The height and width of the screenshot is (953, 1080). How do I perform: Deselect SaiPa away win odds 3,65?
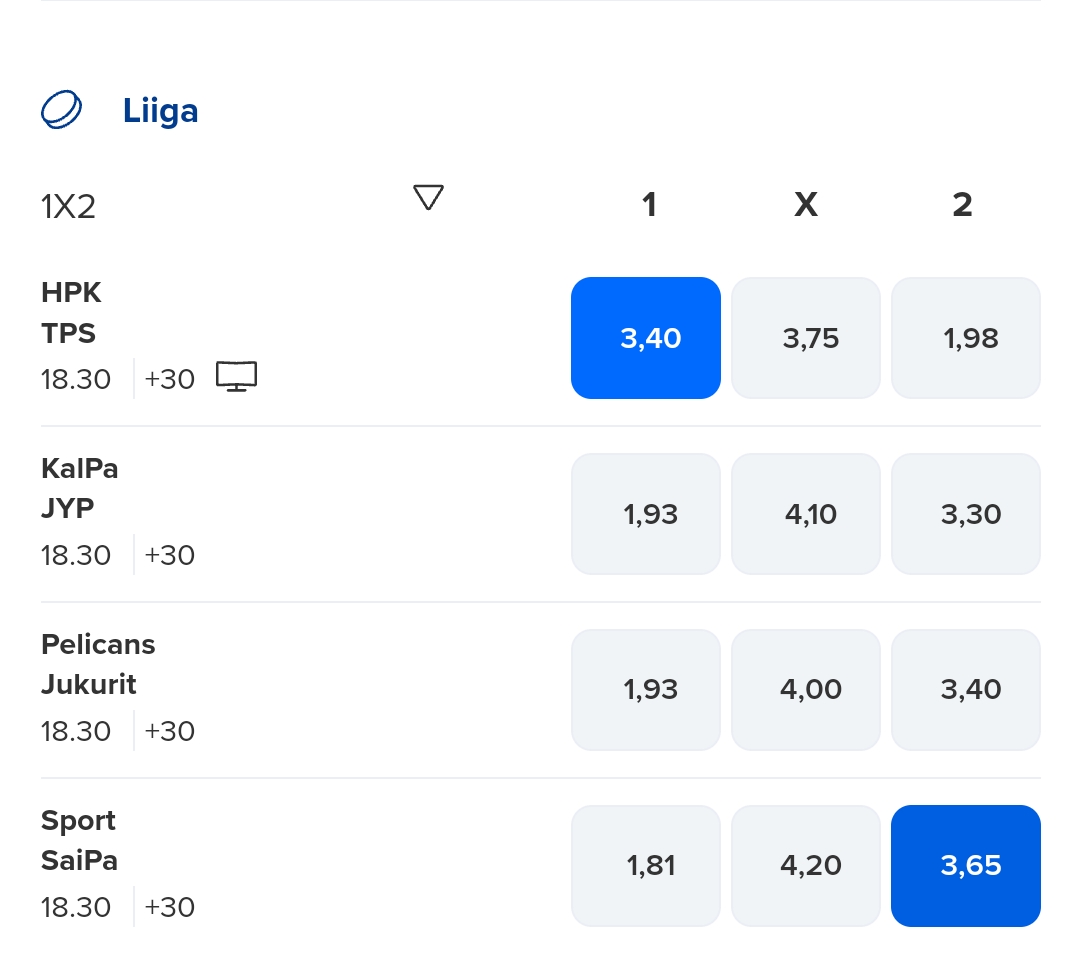(966, 865)
